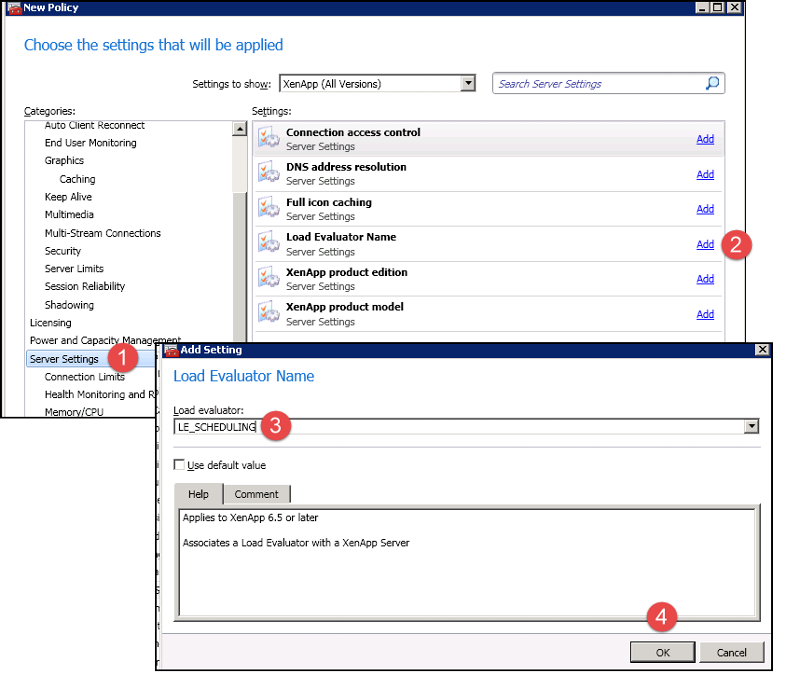Click the DNS address resolution setting title
This screenshot has height=686, width=800.
pyautogui.click(x=346, y=167)
